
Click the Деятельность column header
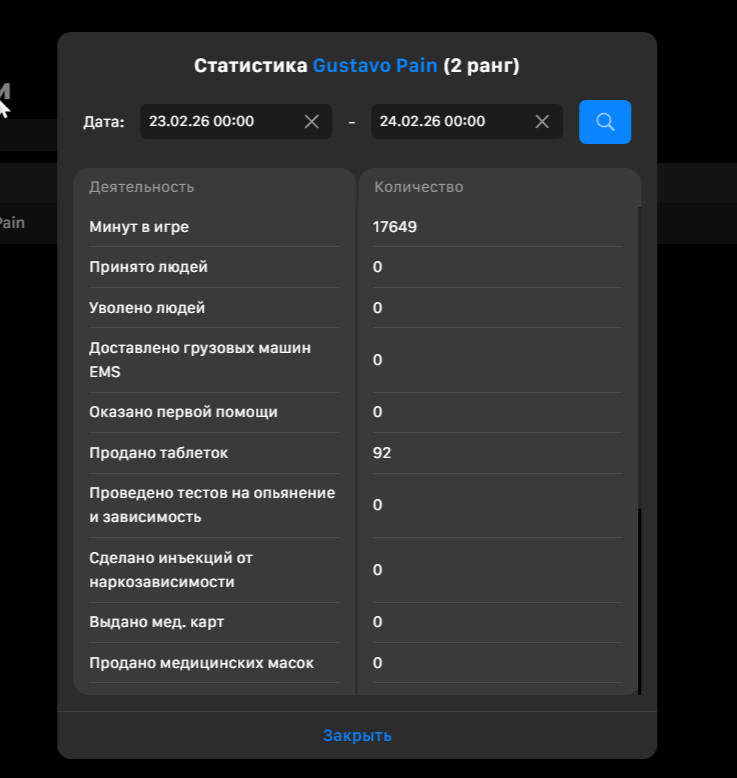[141, 187]
